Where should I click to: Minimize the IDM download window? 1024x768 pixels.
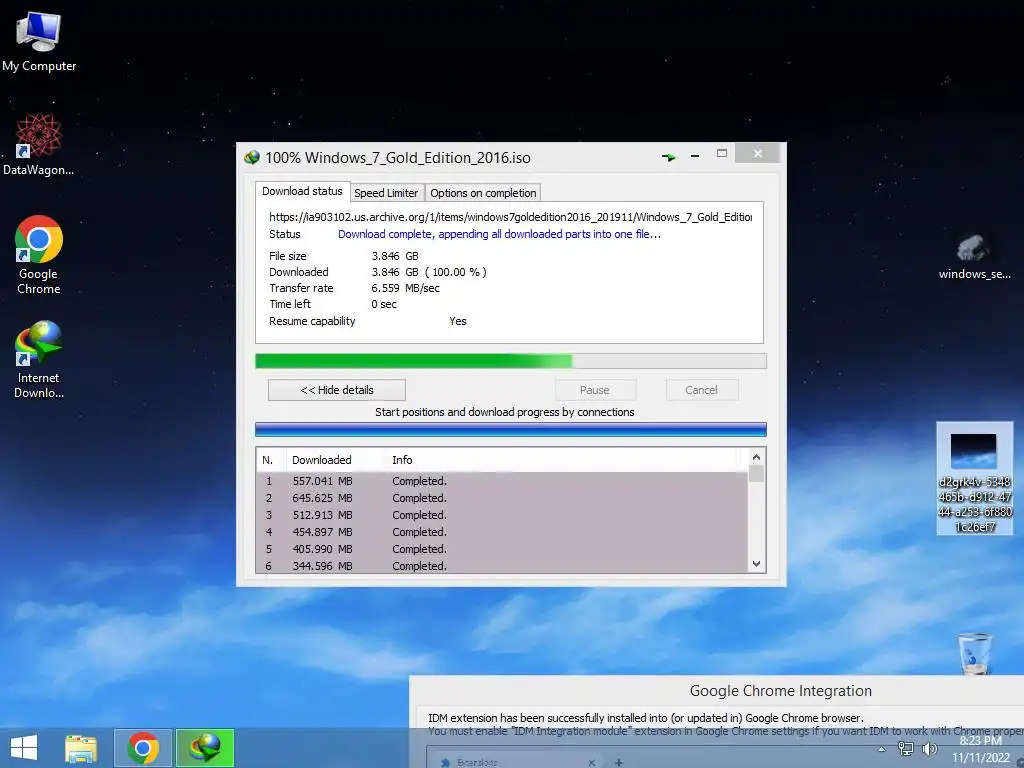[695, 155]
